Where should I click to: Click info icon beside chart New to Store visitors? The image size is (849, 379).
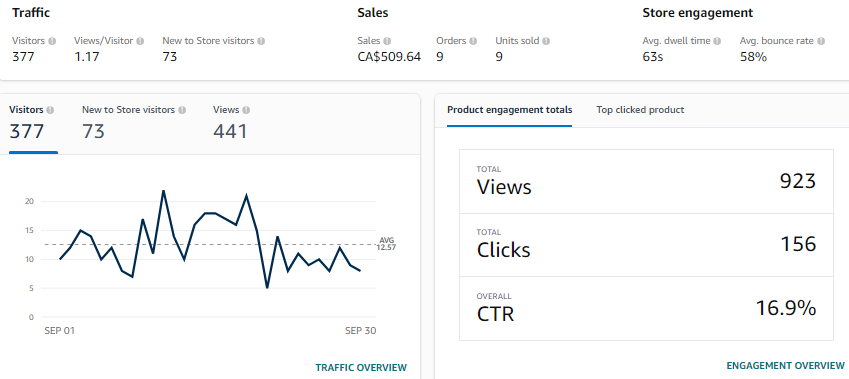tap(182, 110)
